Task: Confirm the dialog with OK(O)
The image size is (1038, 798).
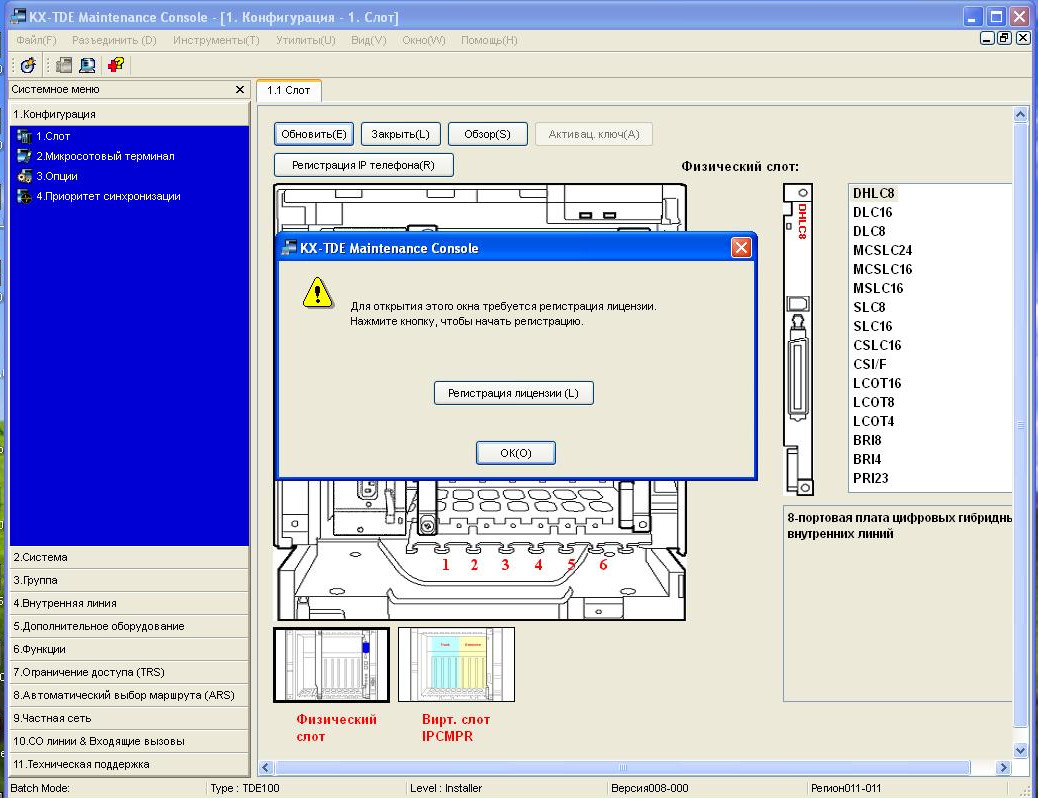Action: pyautogui.click(x=516, y=453)
